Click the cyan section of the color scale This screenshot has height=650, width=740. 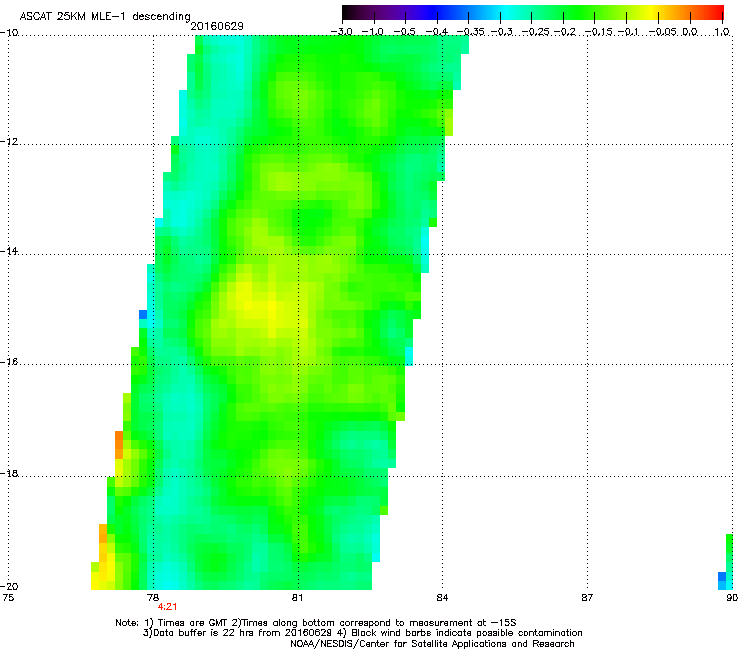pyautogui.click(x=505, y=12)
